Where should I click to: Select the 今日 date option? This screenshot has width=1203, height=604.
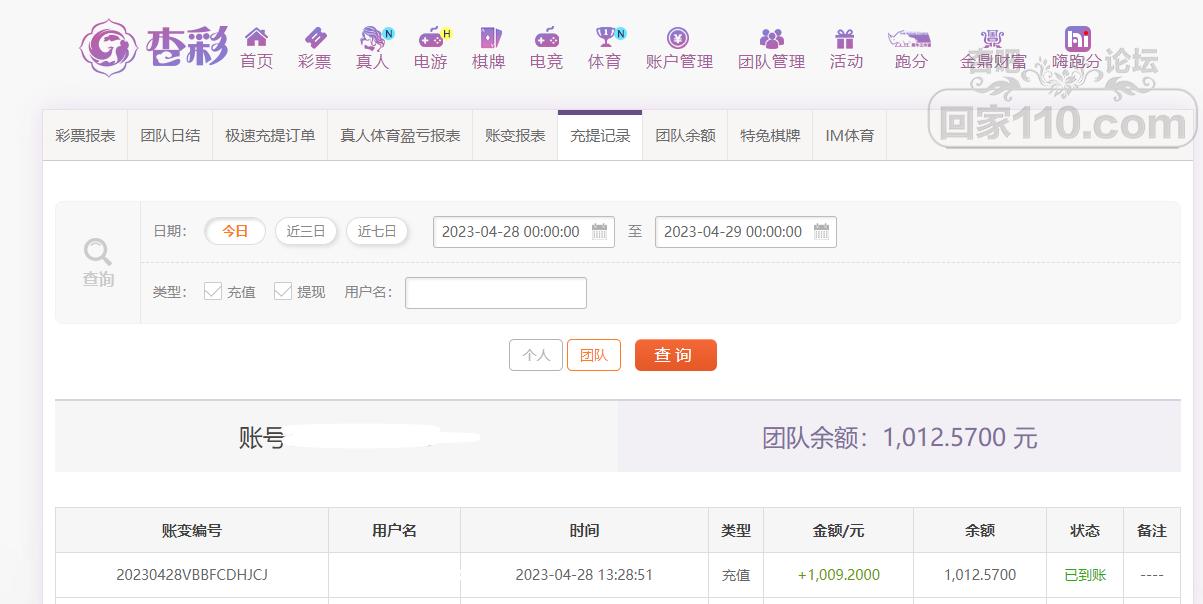[x=235, y=231]
